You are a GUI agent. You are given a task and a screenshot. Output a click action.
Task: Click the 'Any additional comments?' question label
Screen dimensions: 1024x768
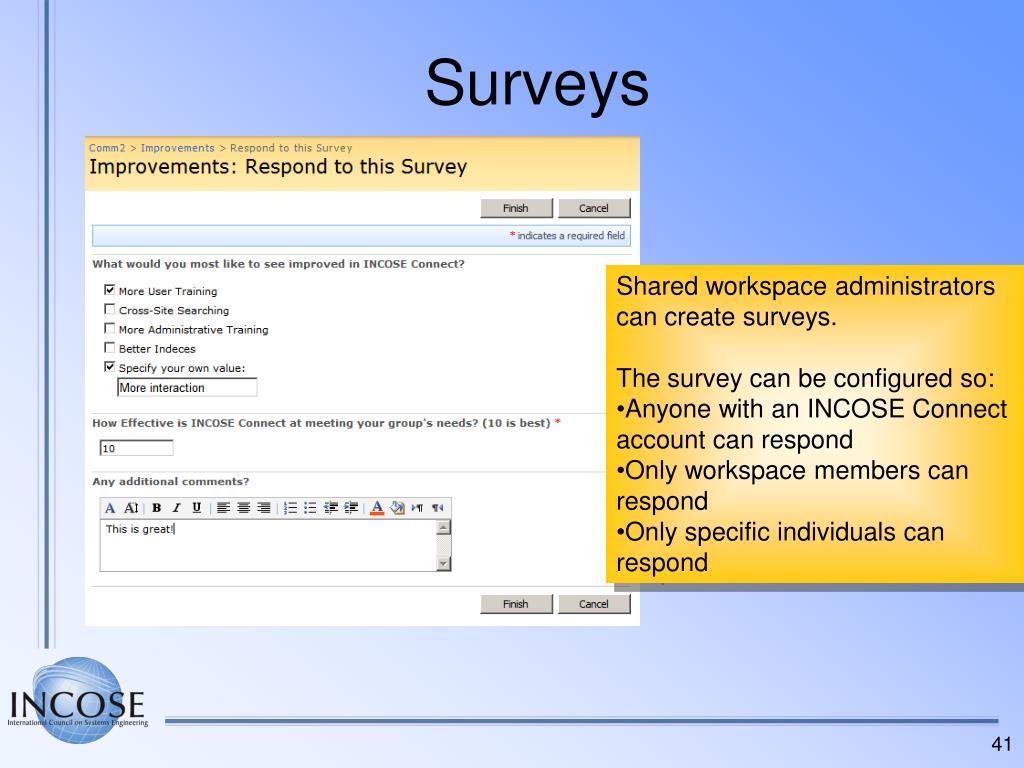170,481
